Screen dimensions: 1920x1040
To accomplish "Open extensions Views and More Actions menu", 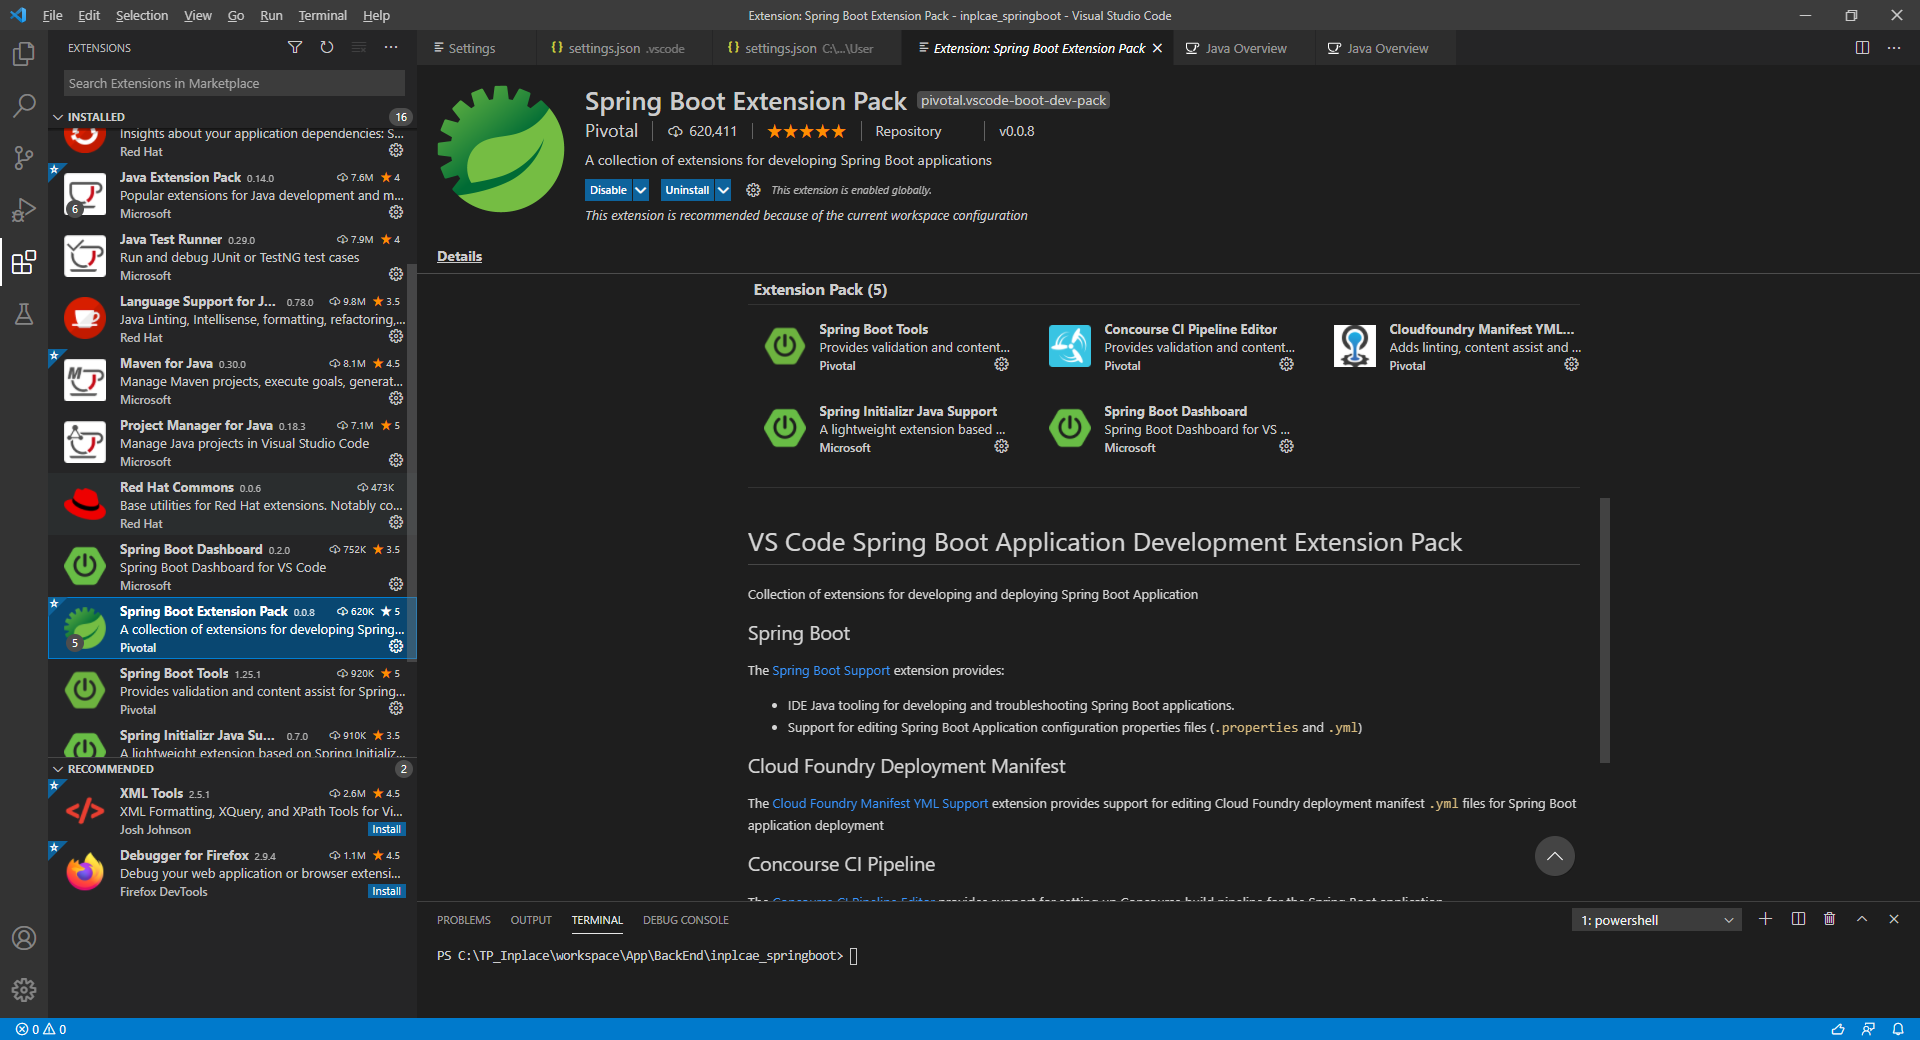I will [391, 48].
